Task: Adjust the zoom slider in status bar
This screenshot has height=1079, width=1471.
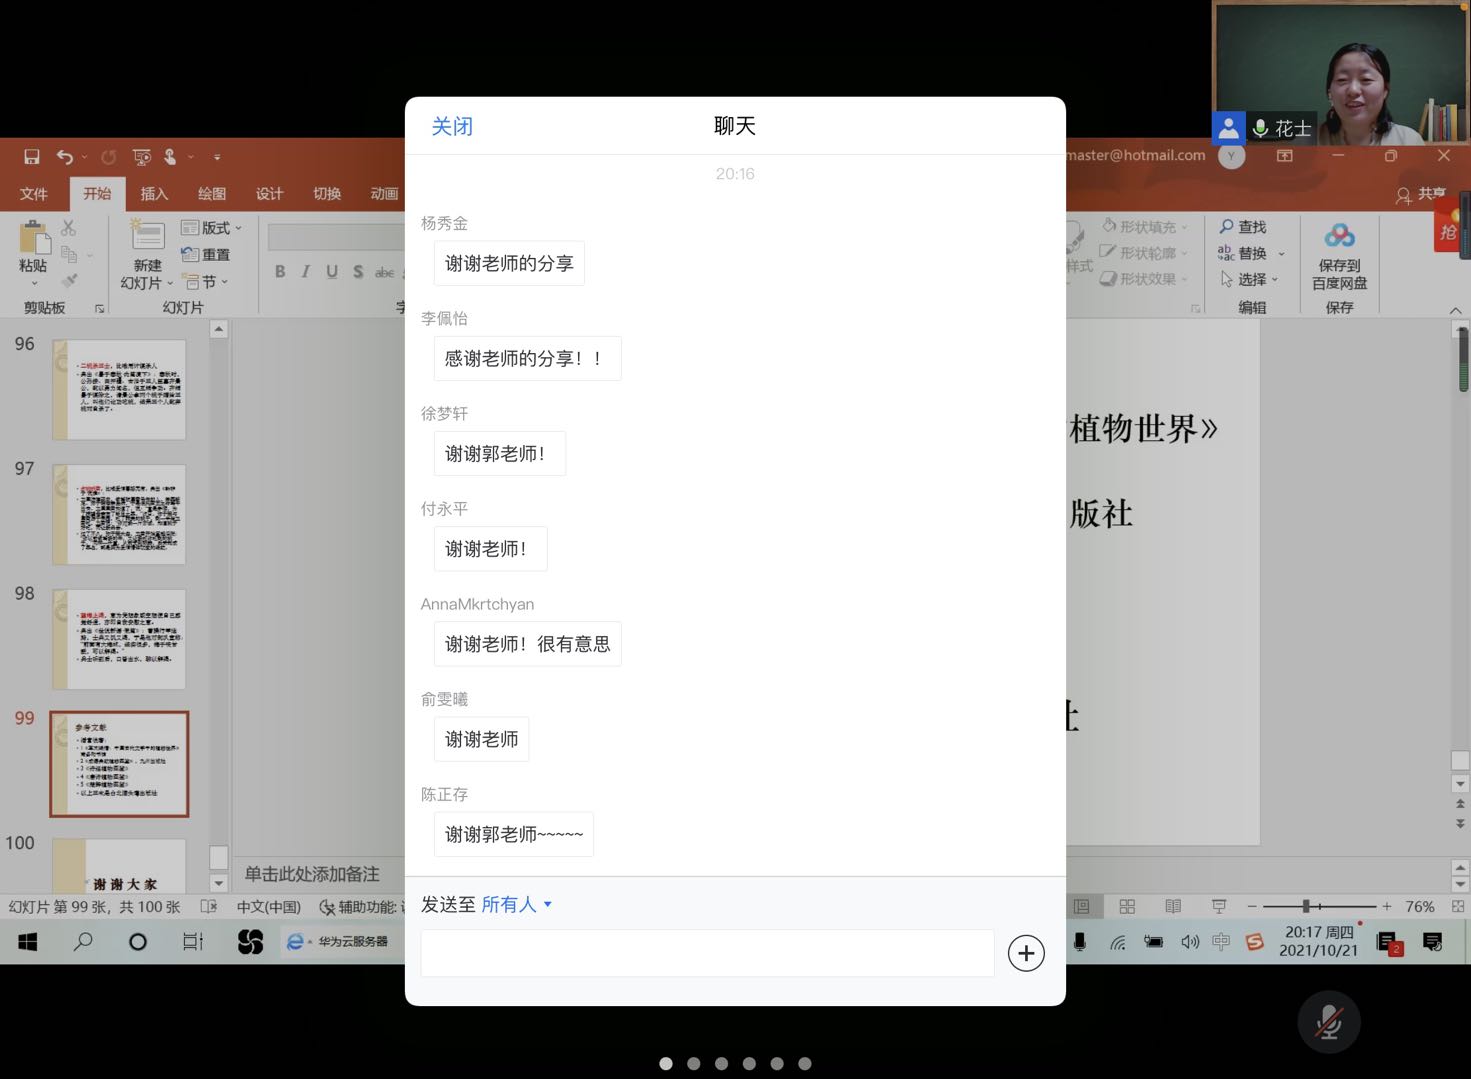Action: (x=1306, y=906)
